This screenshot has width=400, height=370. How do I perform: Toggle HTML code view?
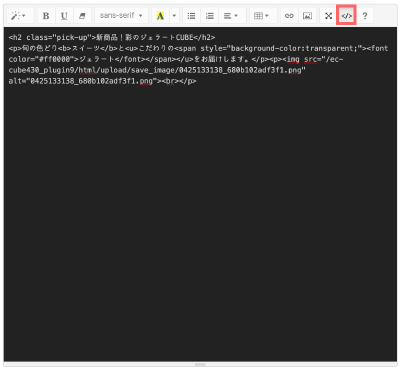click(x=347, y=16)
